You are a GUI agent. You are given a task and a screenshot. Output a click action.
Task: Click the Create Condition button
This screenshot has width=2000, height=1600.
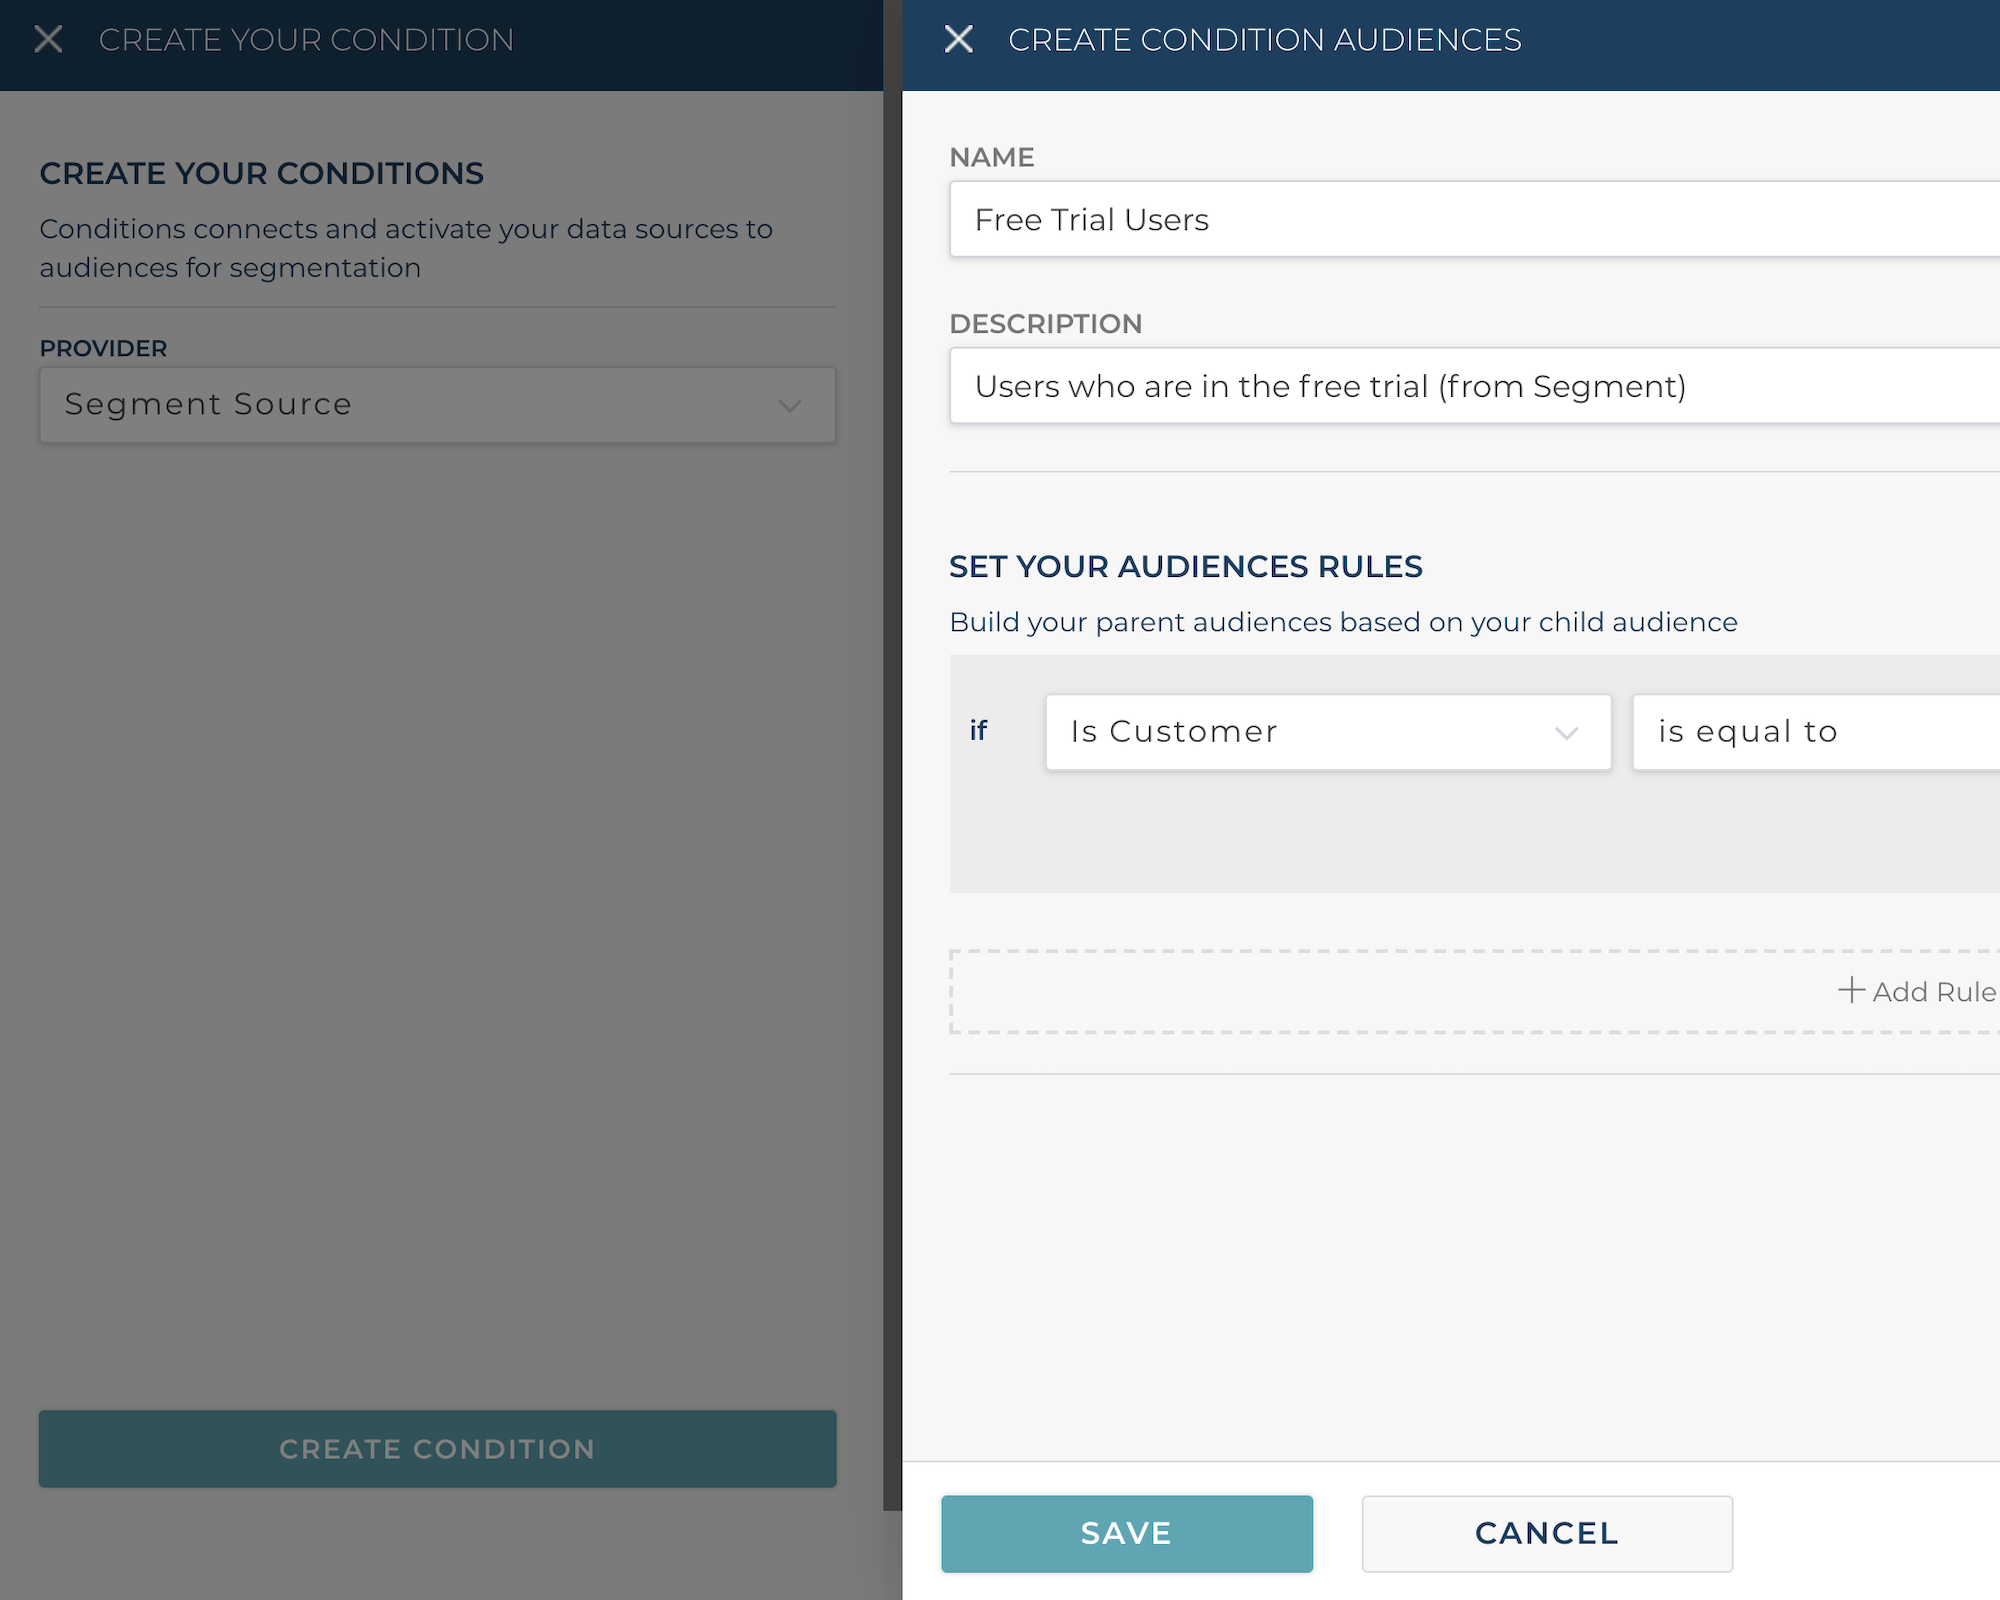437,1449
